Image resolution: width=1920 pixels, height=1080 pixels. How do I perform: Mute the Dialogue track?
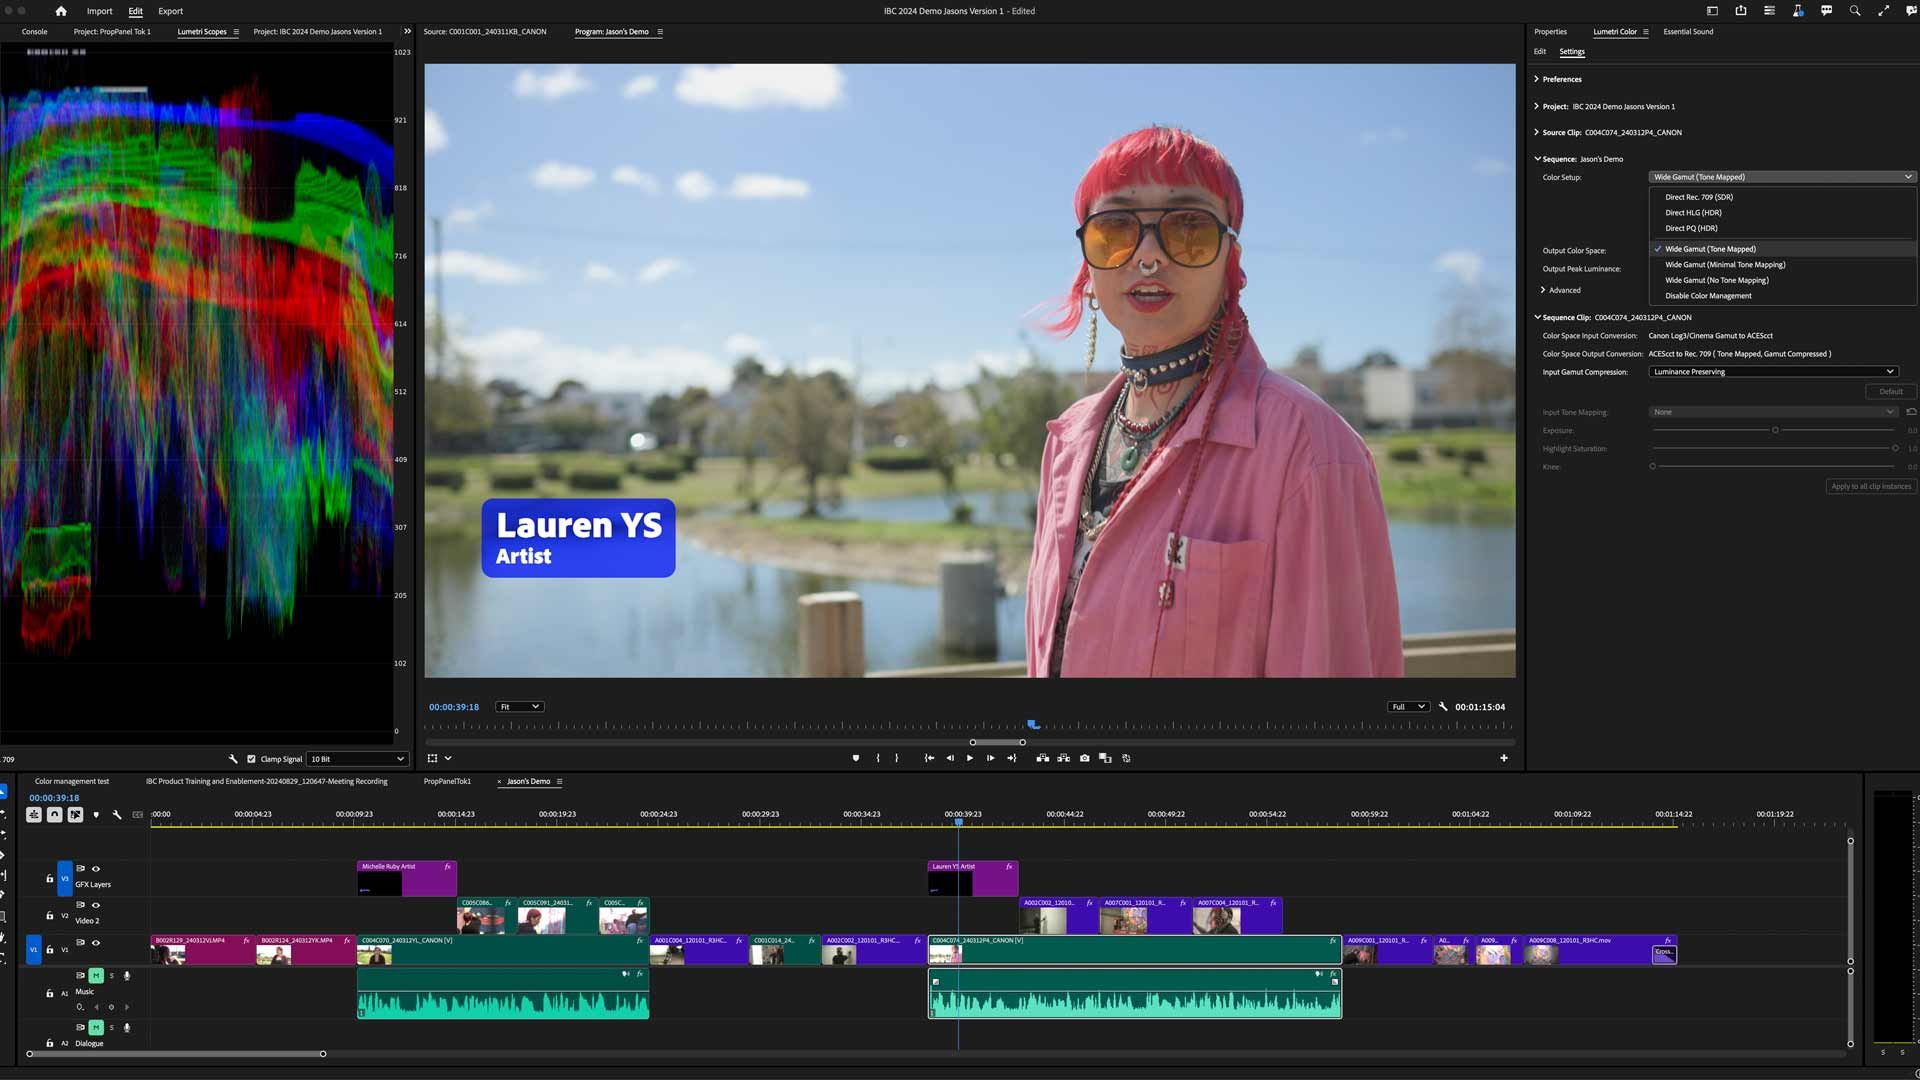96,1027
